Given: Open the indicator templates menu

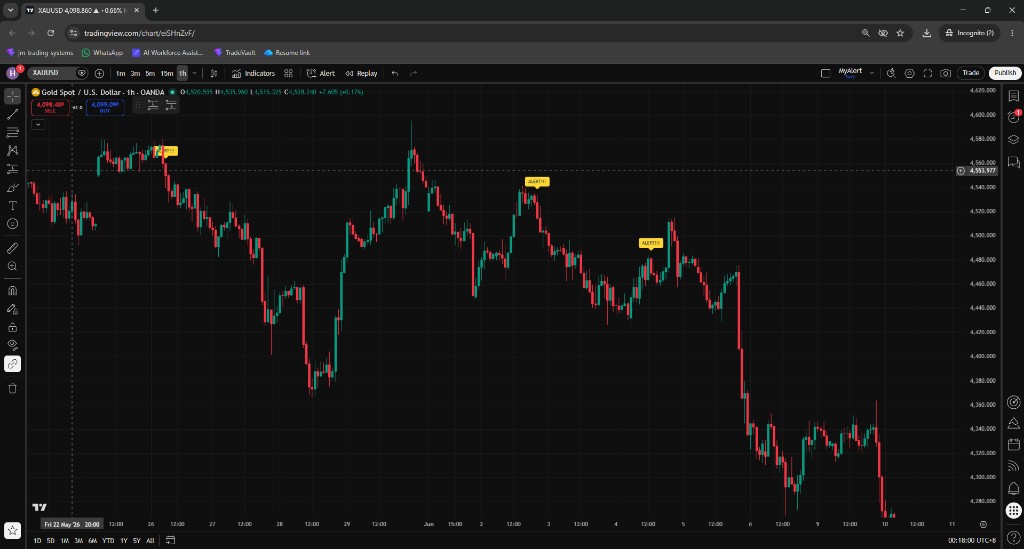Looking at the screenshot, I should [x=288, y=73].
